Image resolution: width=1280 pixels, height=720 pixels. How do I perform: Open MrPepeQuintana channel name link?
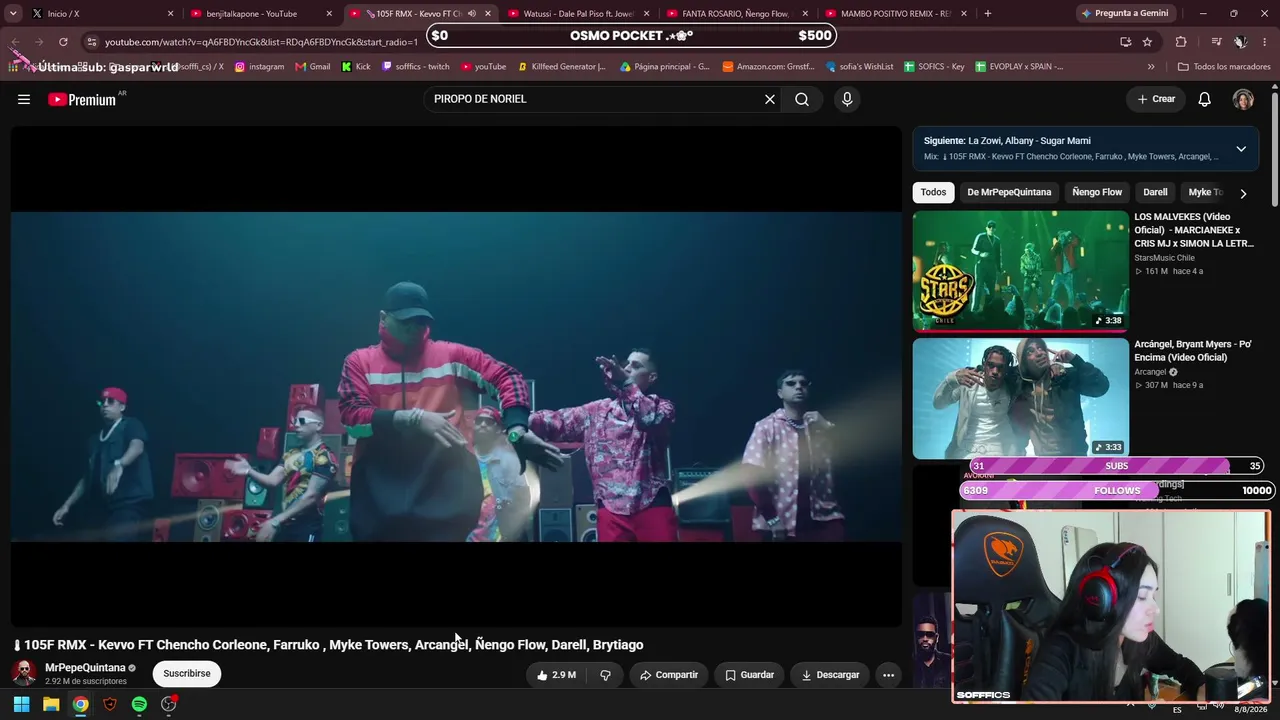(x=85, y=667)
